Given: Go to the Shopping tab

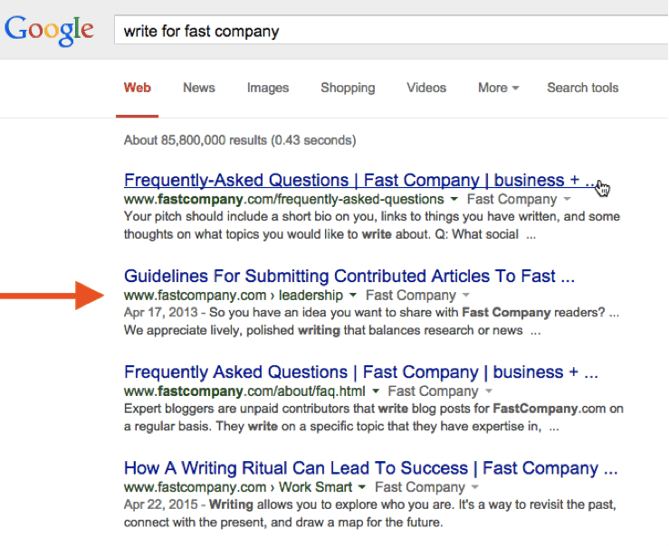Looking at the screenshot, I should [x=348, y=88].
